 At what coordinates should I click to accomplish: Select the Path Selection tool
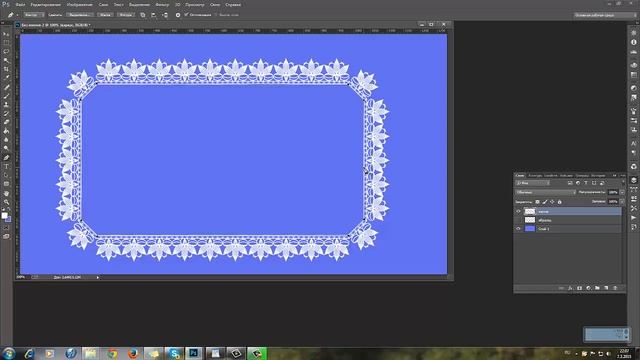[x=6, y=175]
